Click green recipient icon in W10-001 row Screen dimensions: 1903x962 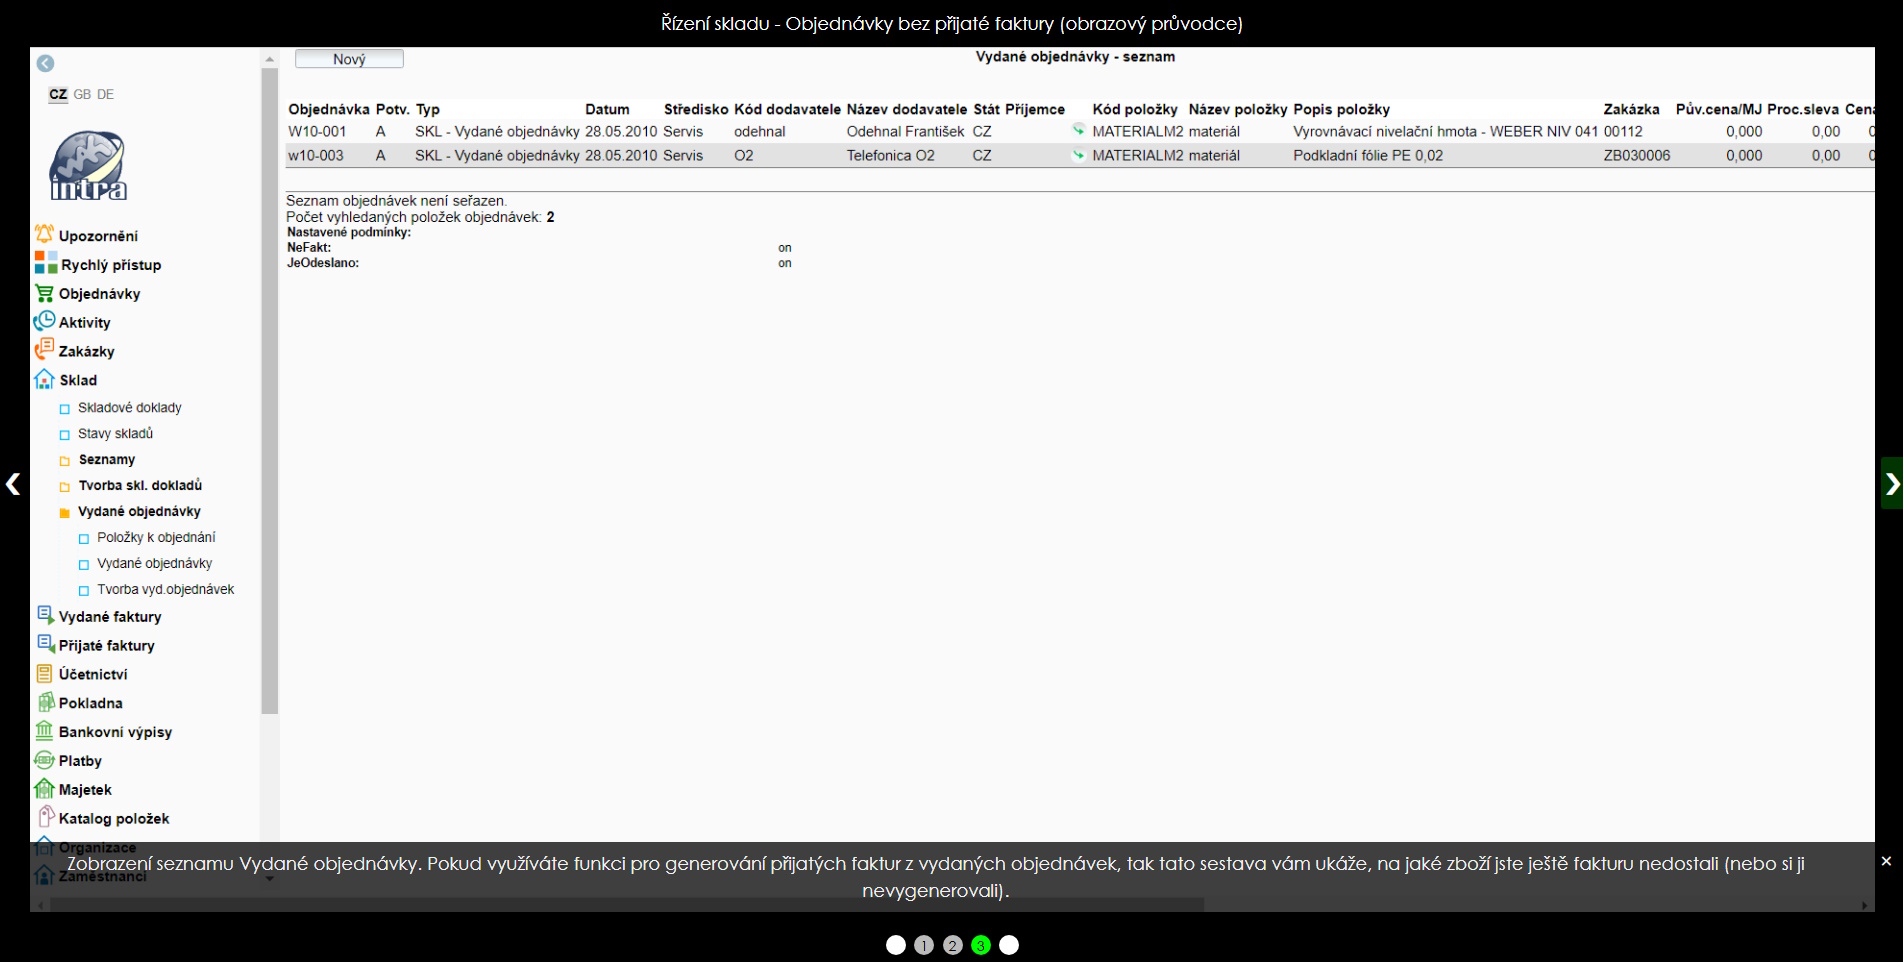[1078, 130]
